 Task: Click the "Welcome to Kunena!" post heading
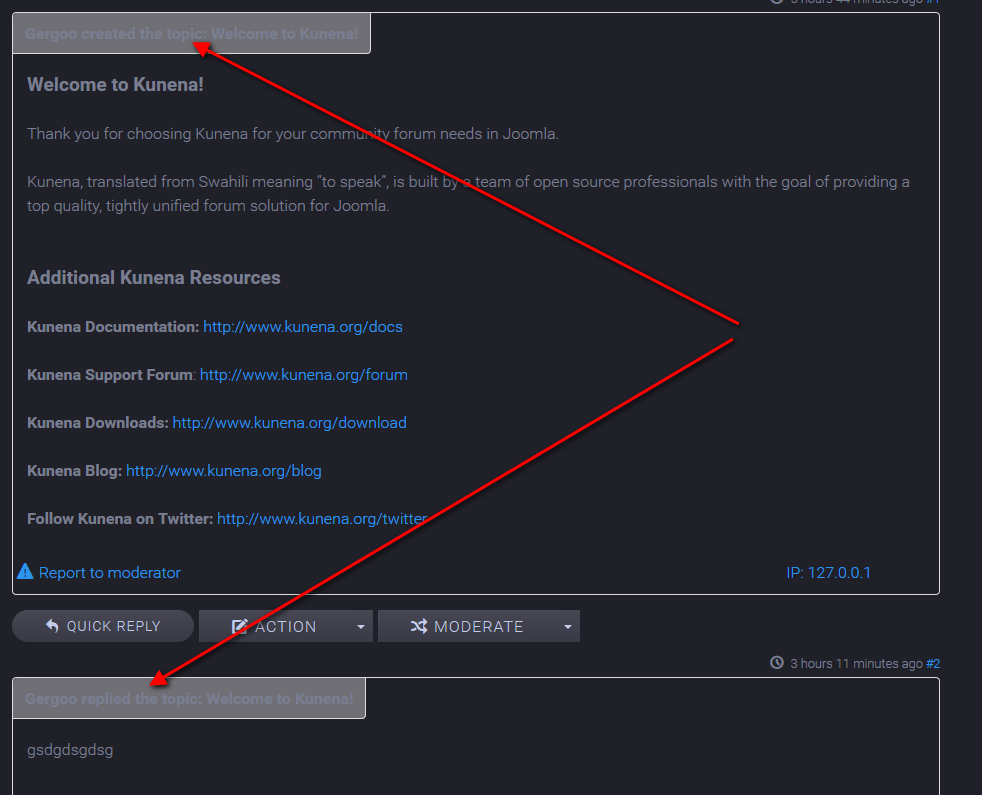(115, 85)
